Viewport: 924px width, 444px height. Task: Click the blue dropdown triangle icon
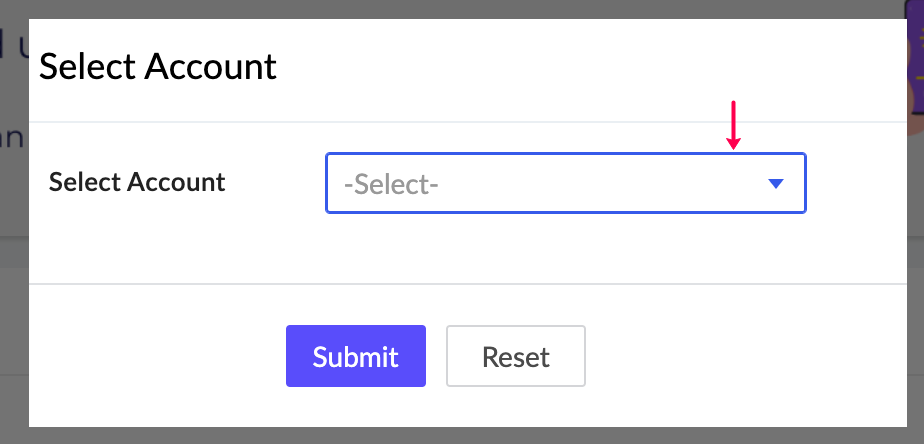(776, 184)
